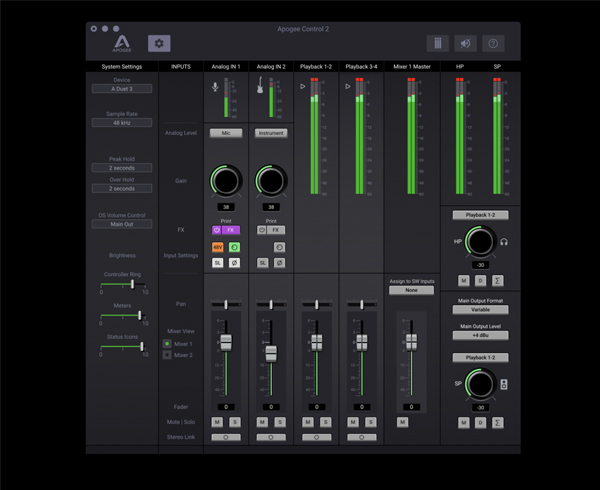Click the Playback 3-4 play triangle icon

coord(347,86)
